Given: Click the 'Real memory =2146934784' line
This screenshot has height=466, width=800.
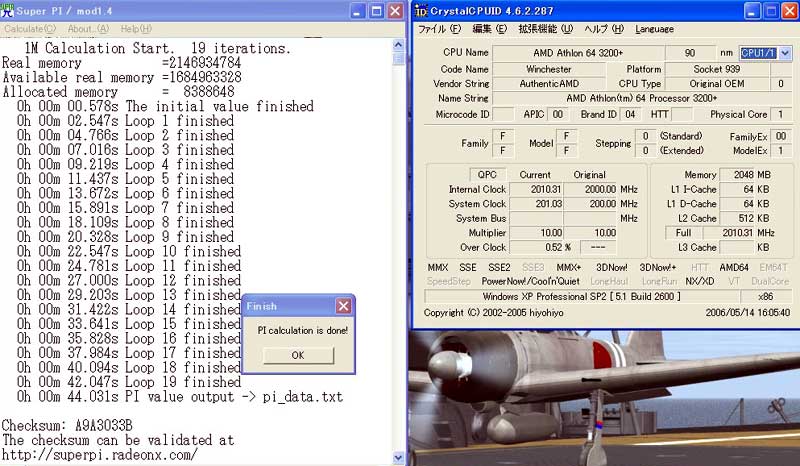Looking at the screenshot, I should (x=121, y=63).
